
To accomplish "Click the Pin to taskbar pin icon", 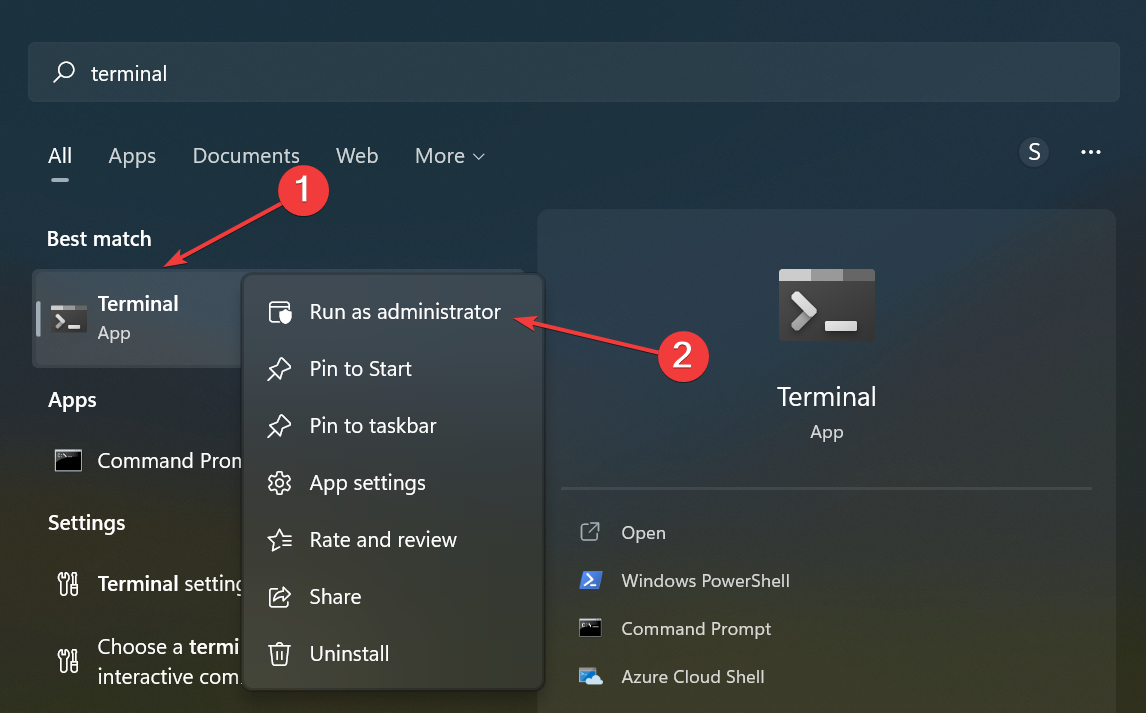I will (x=279, y=426).
